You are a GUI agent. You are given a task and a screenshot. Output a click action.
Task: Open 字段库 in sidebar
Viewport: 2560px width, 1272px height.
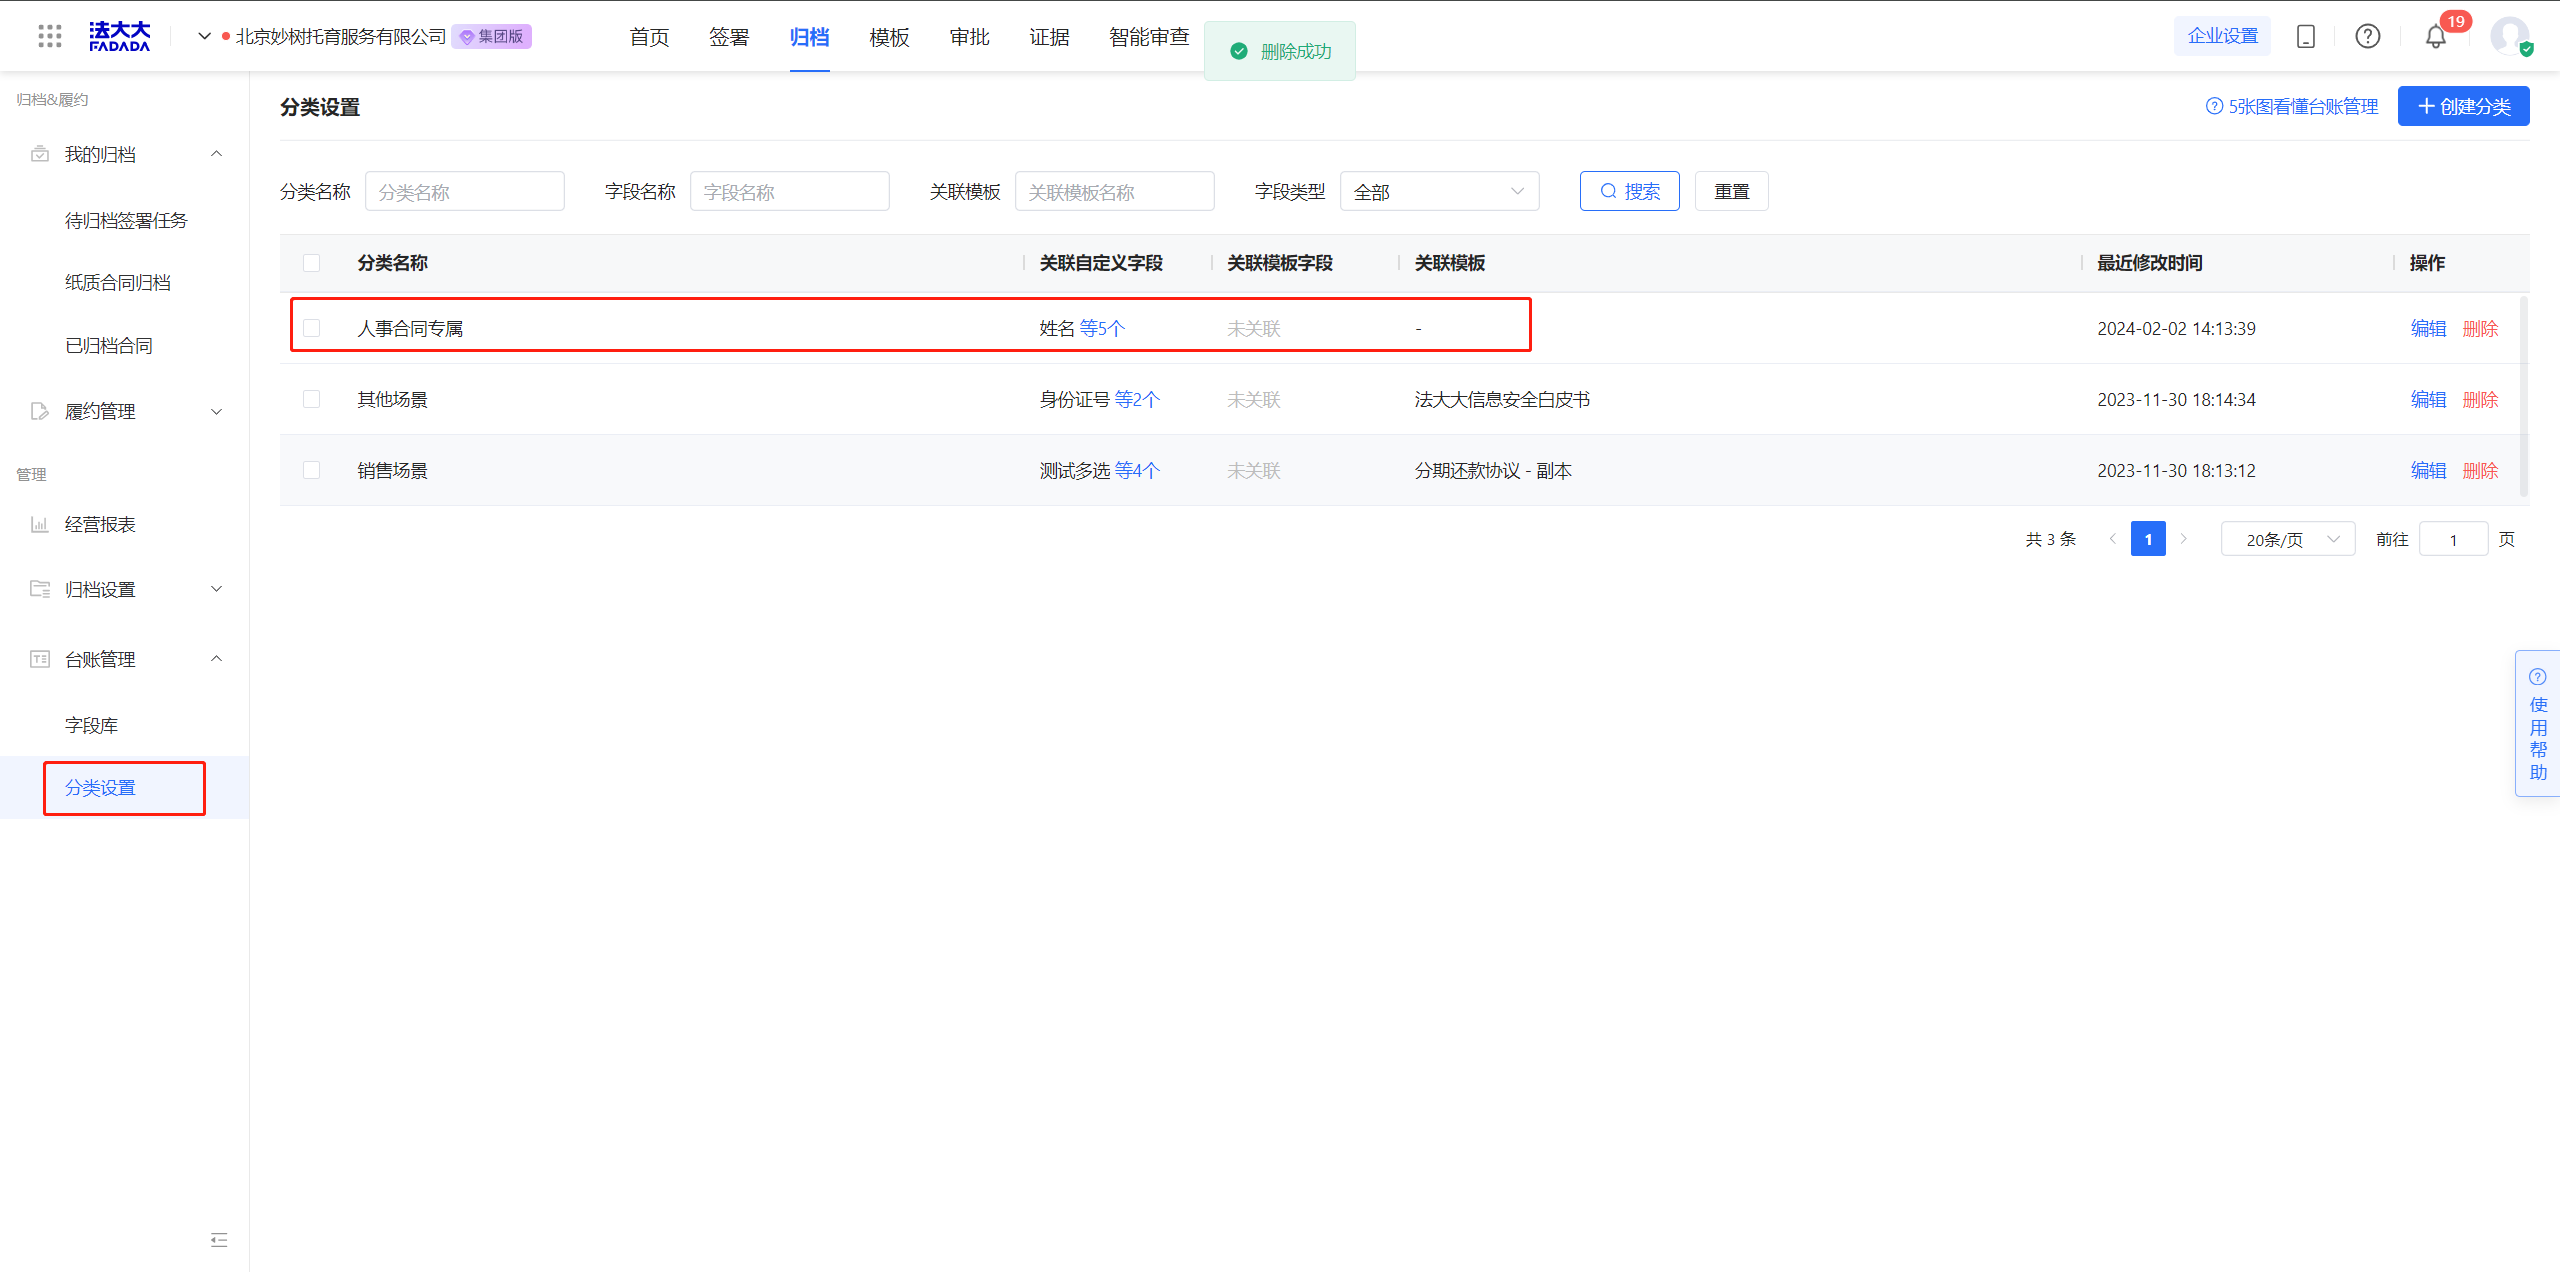click(91, 725)
